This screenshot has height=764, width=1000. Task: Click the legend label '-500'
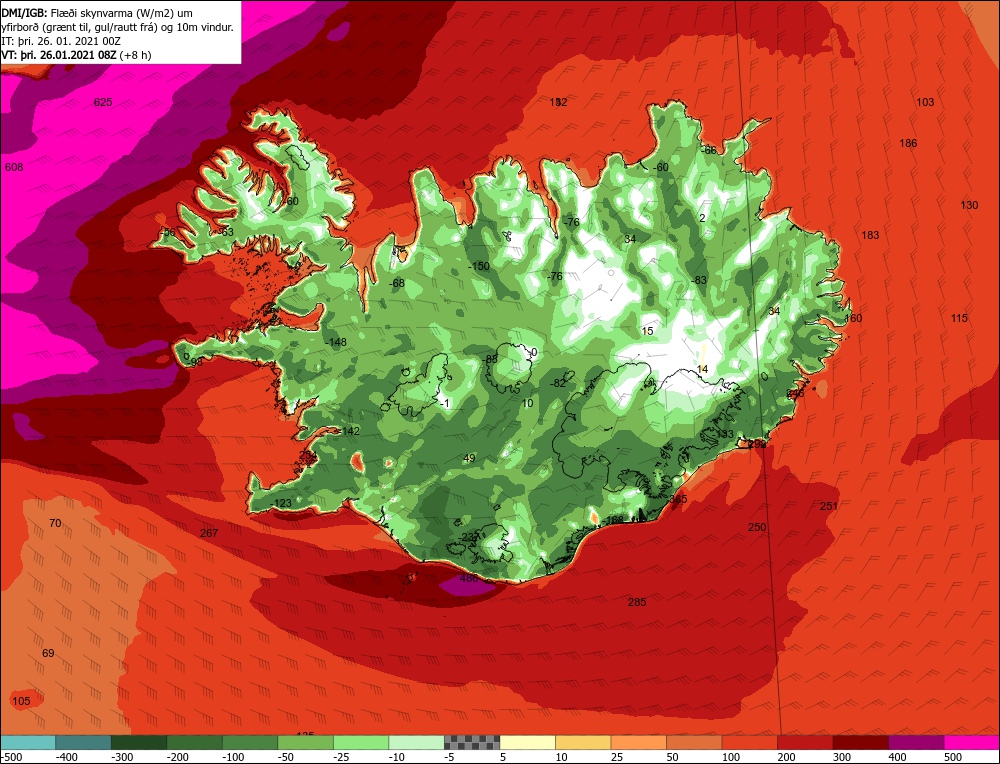point(11,757)
